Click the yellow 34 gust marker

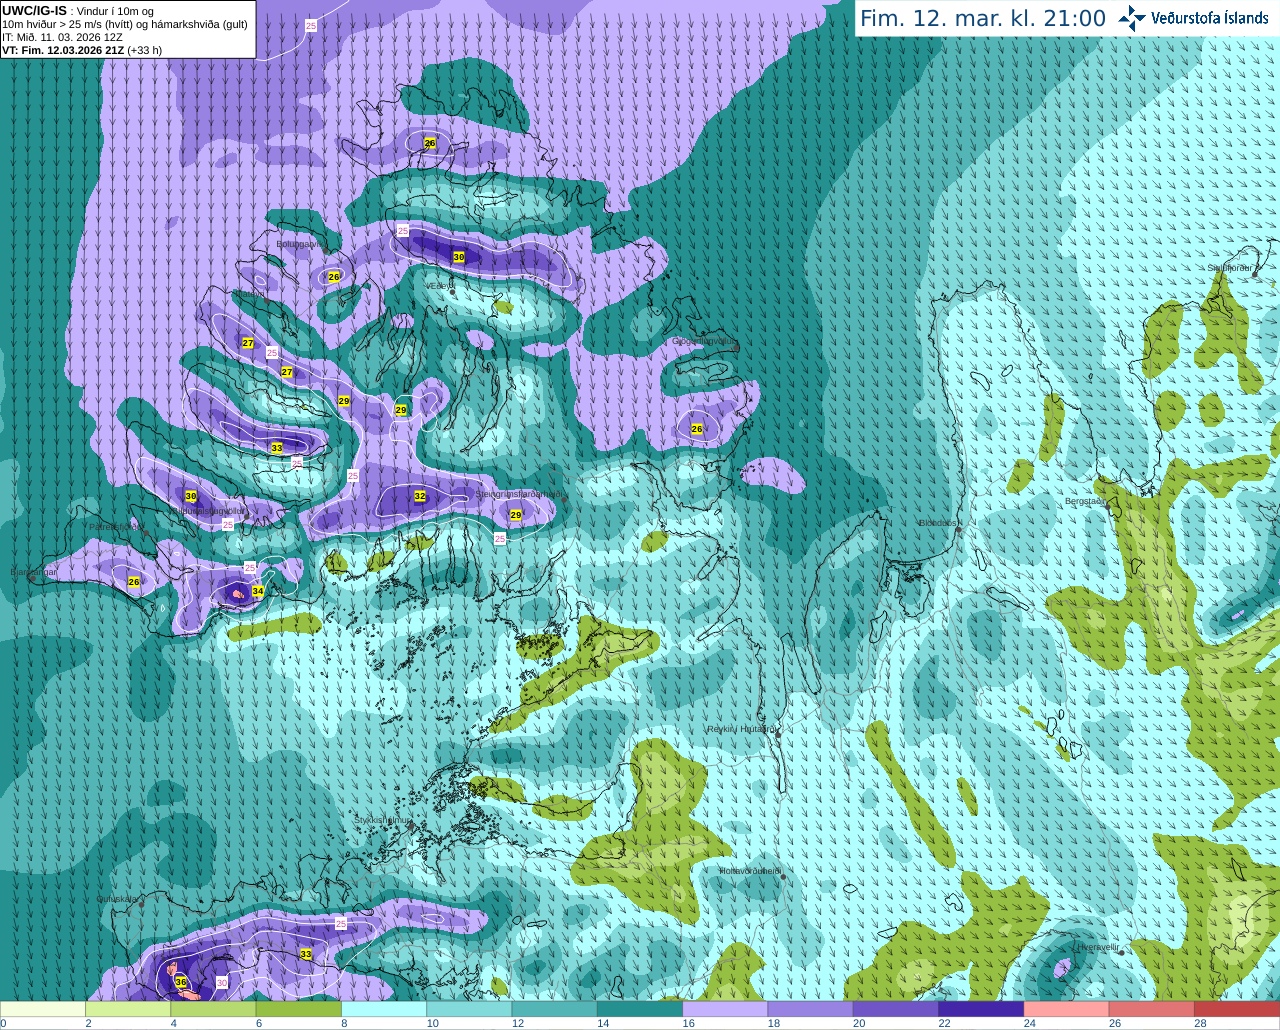pos(258,591)
